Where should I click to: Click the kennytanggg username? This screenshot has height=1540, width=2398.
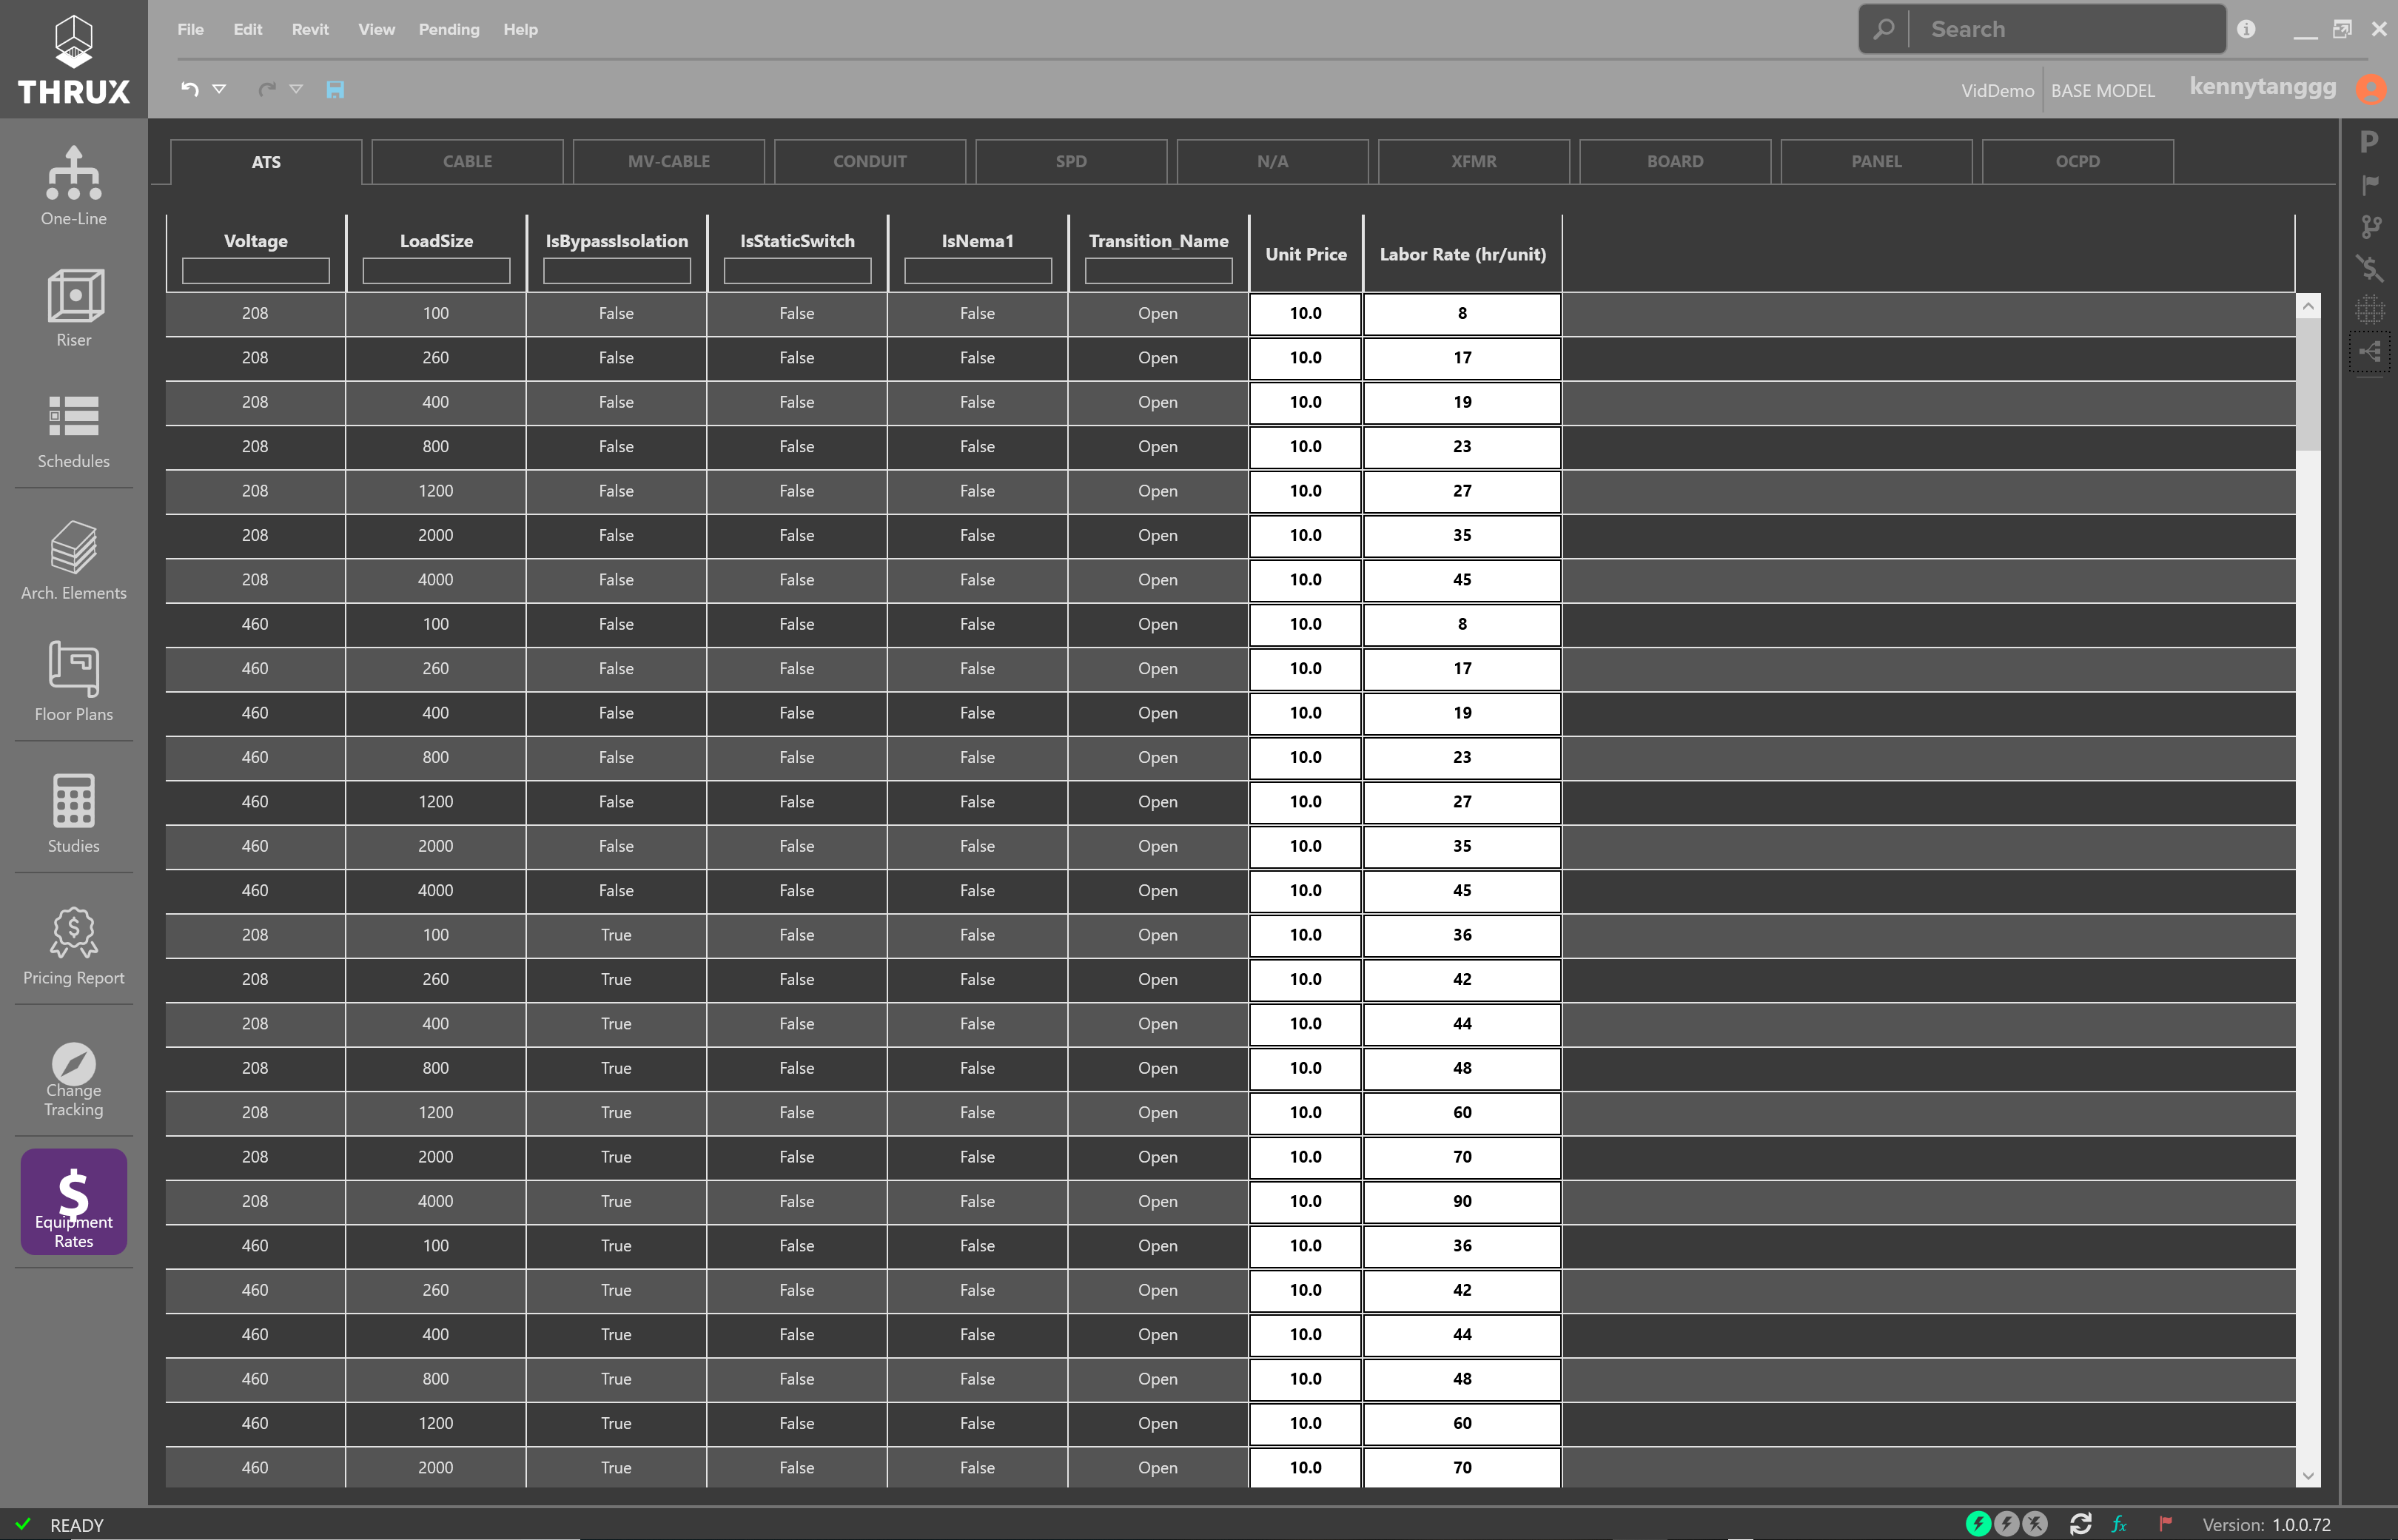pos(2262,86)
